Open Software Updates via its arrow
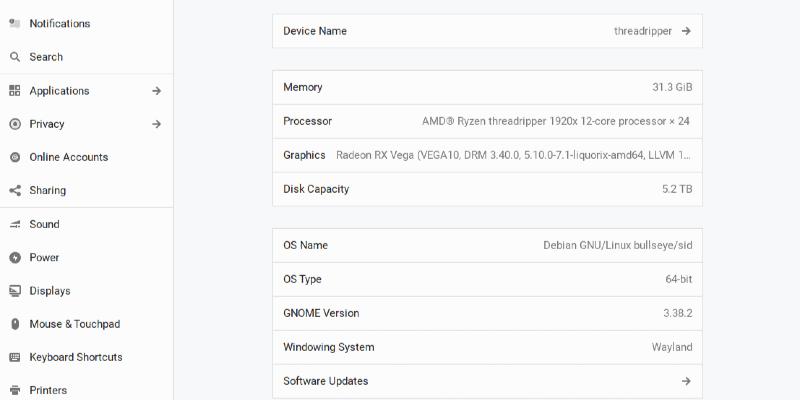This screenshot has height=400, width=800. (686, 381)
